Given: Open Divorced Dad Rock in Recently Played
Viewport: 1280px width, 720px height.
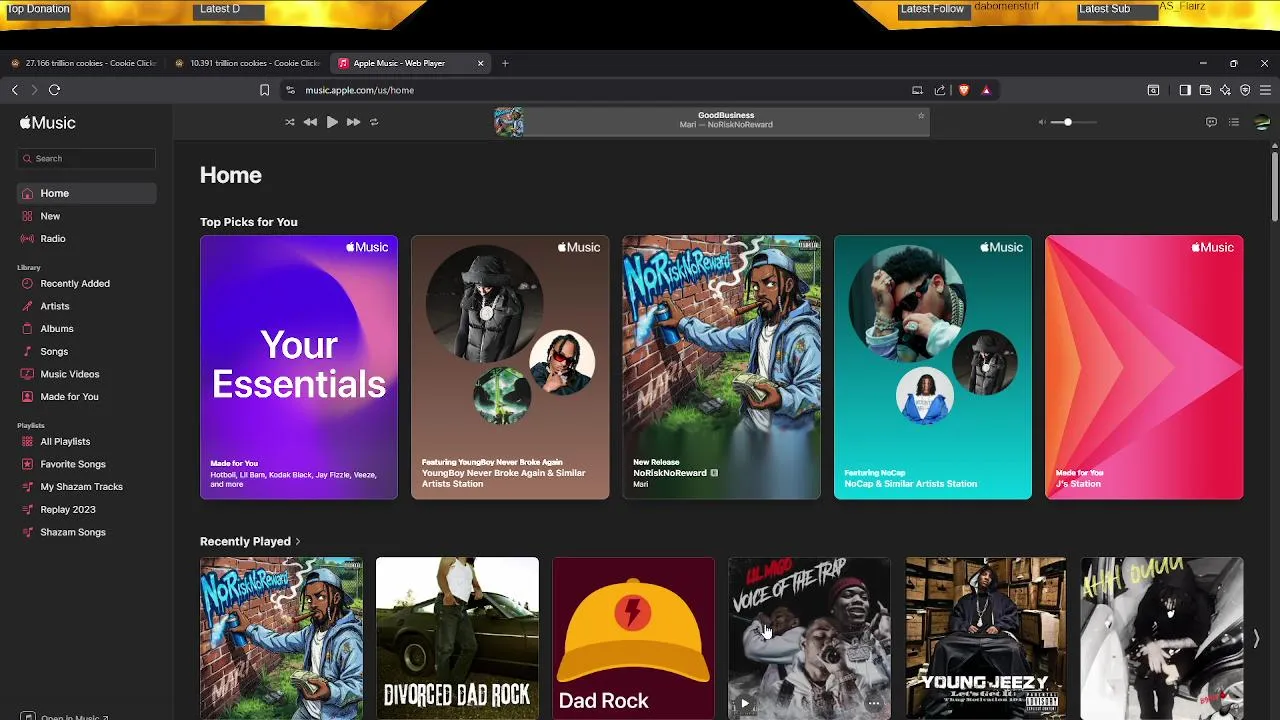Looking at the screenshot, I should pos(457,638).
